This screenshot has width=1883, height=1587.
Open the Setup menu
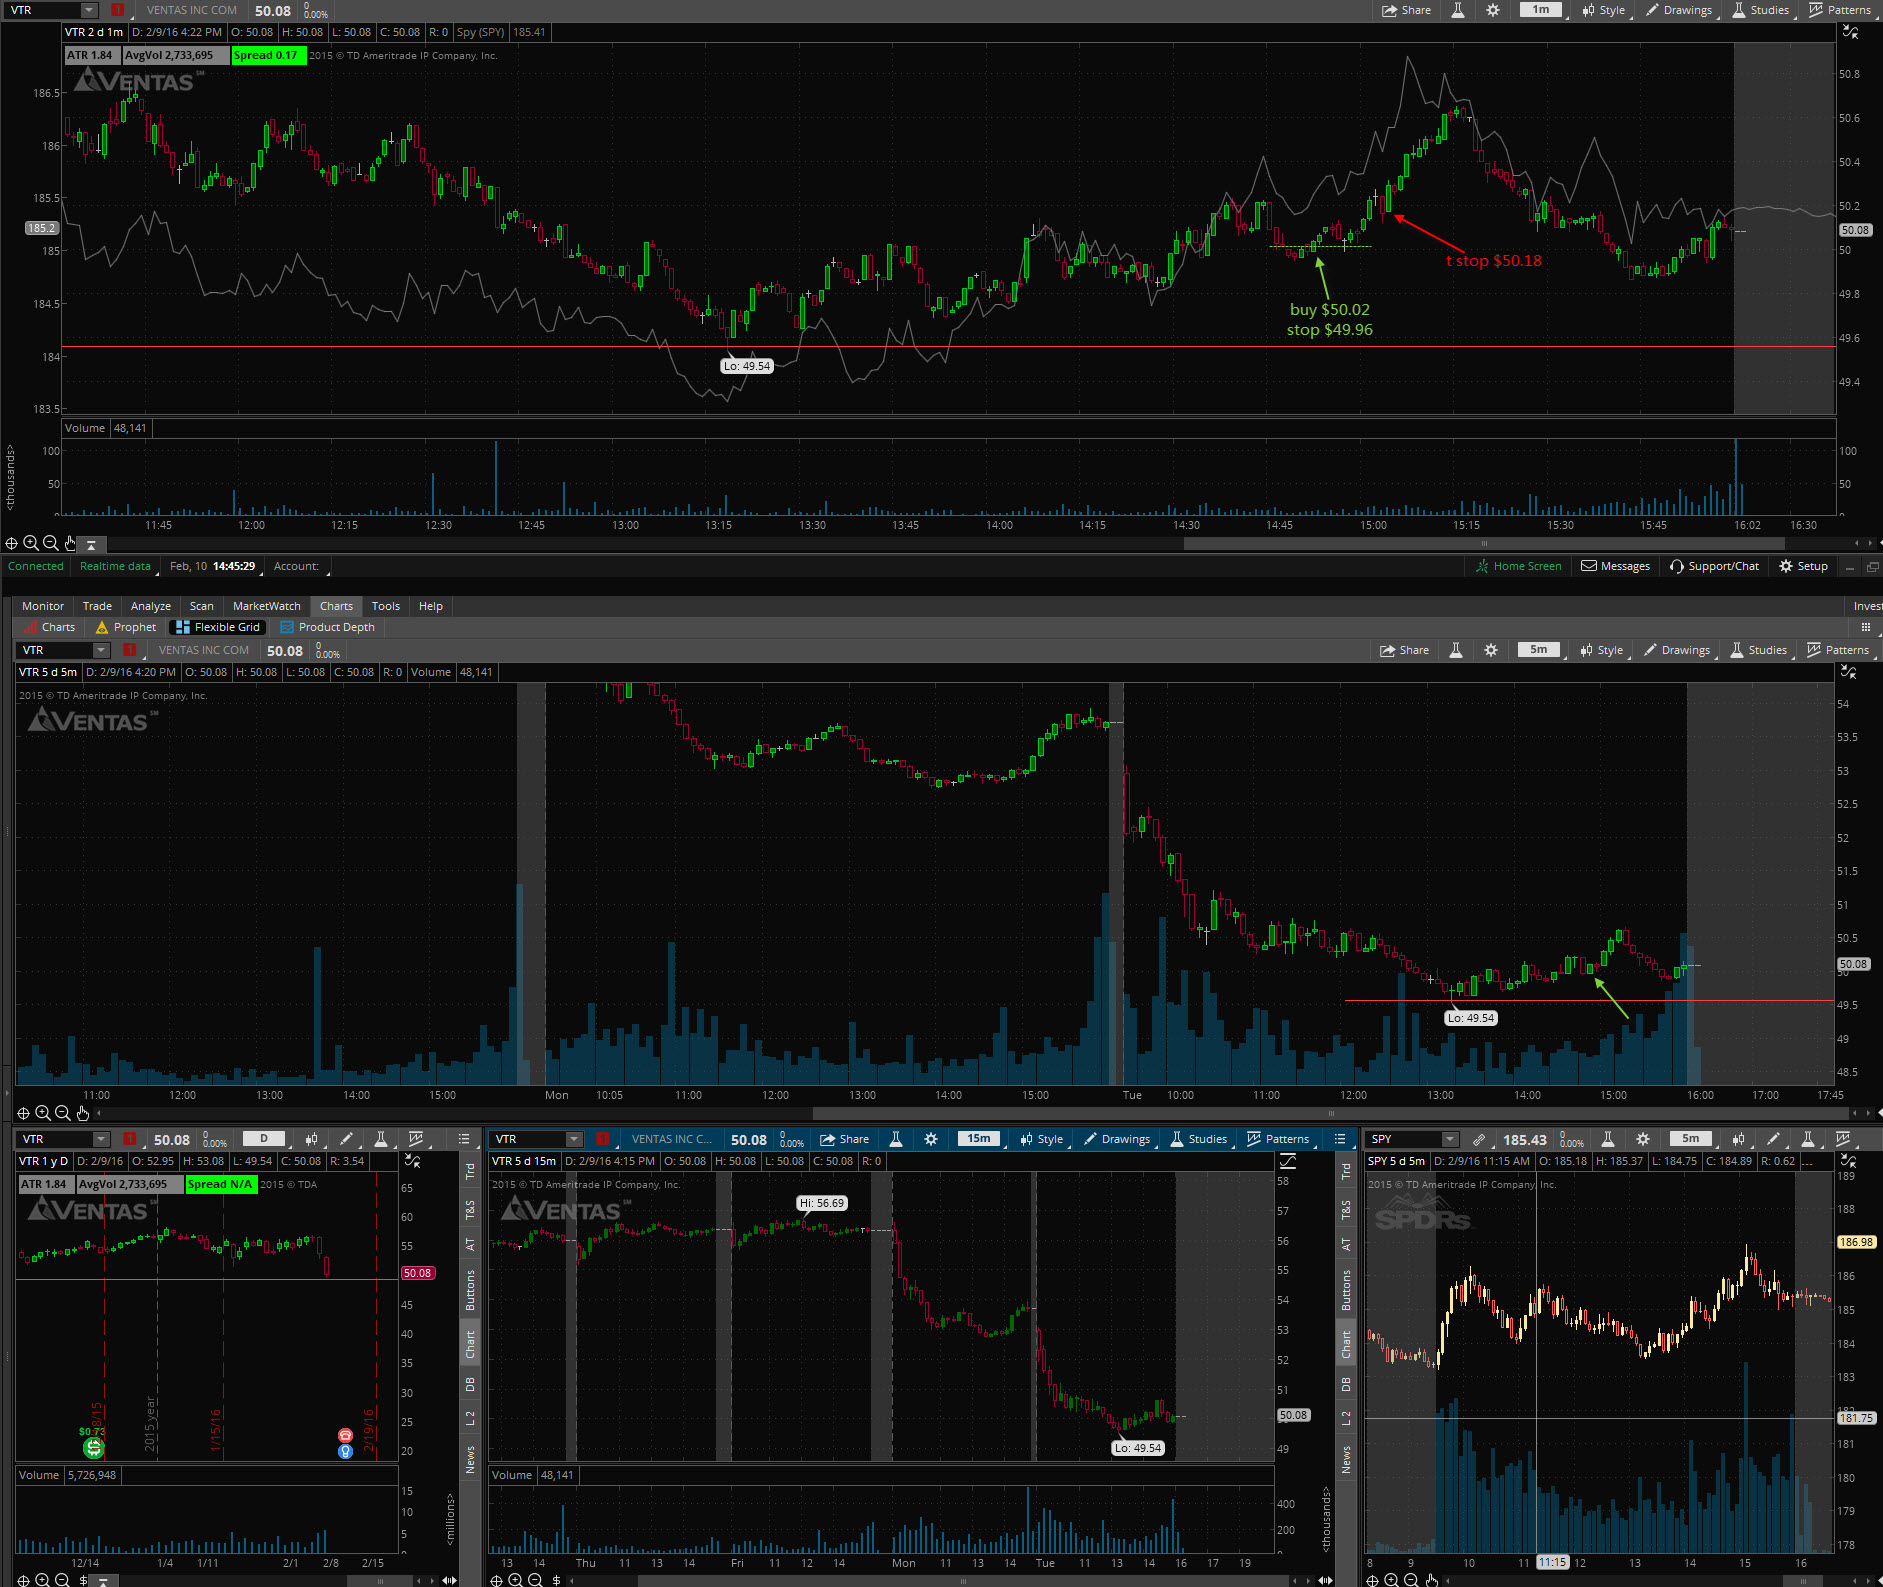[x=1804, y=566]
